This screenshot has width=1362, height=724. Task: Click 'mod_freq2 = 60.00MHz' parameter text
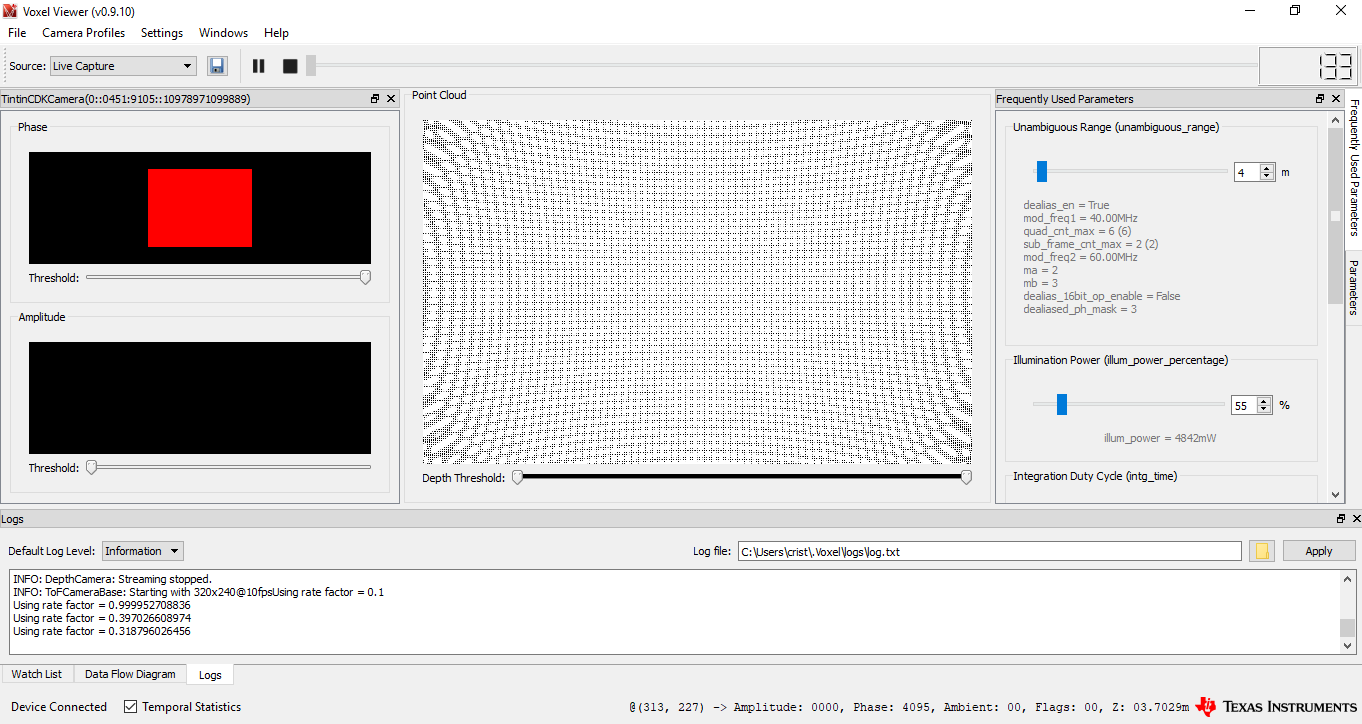pyautogui.click(x=1080, y=257)
